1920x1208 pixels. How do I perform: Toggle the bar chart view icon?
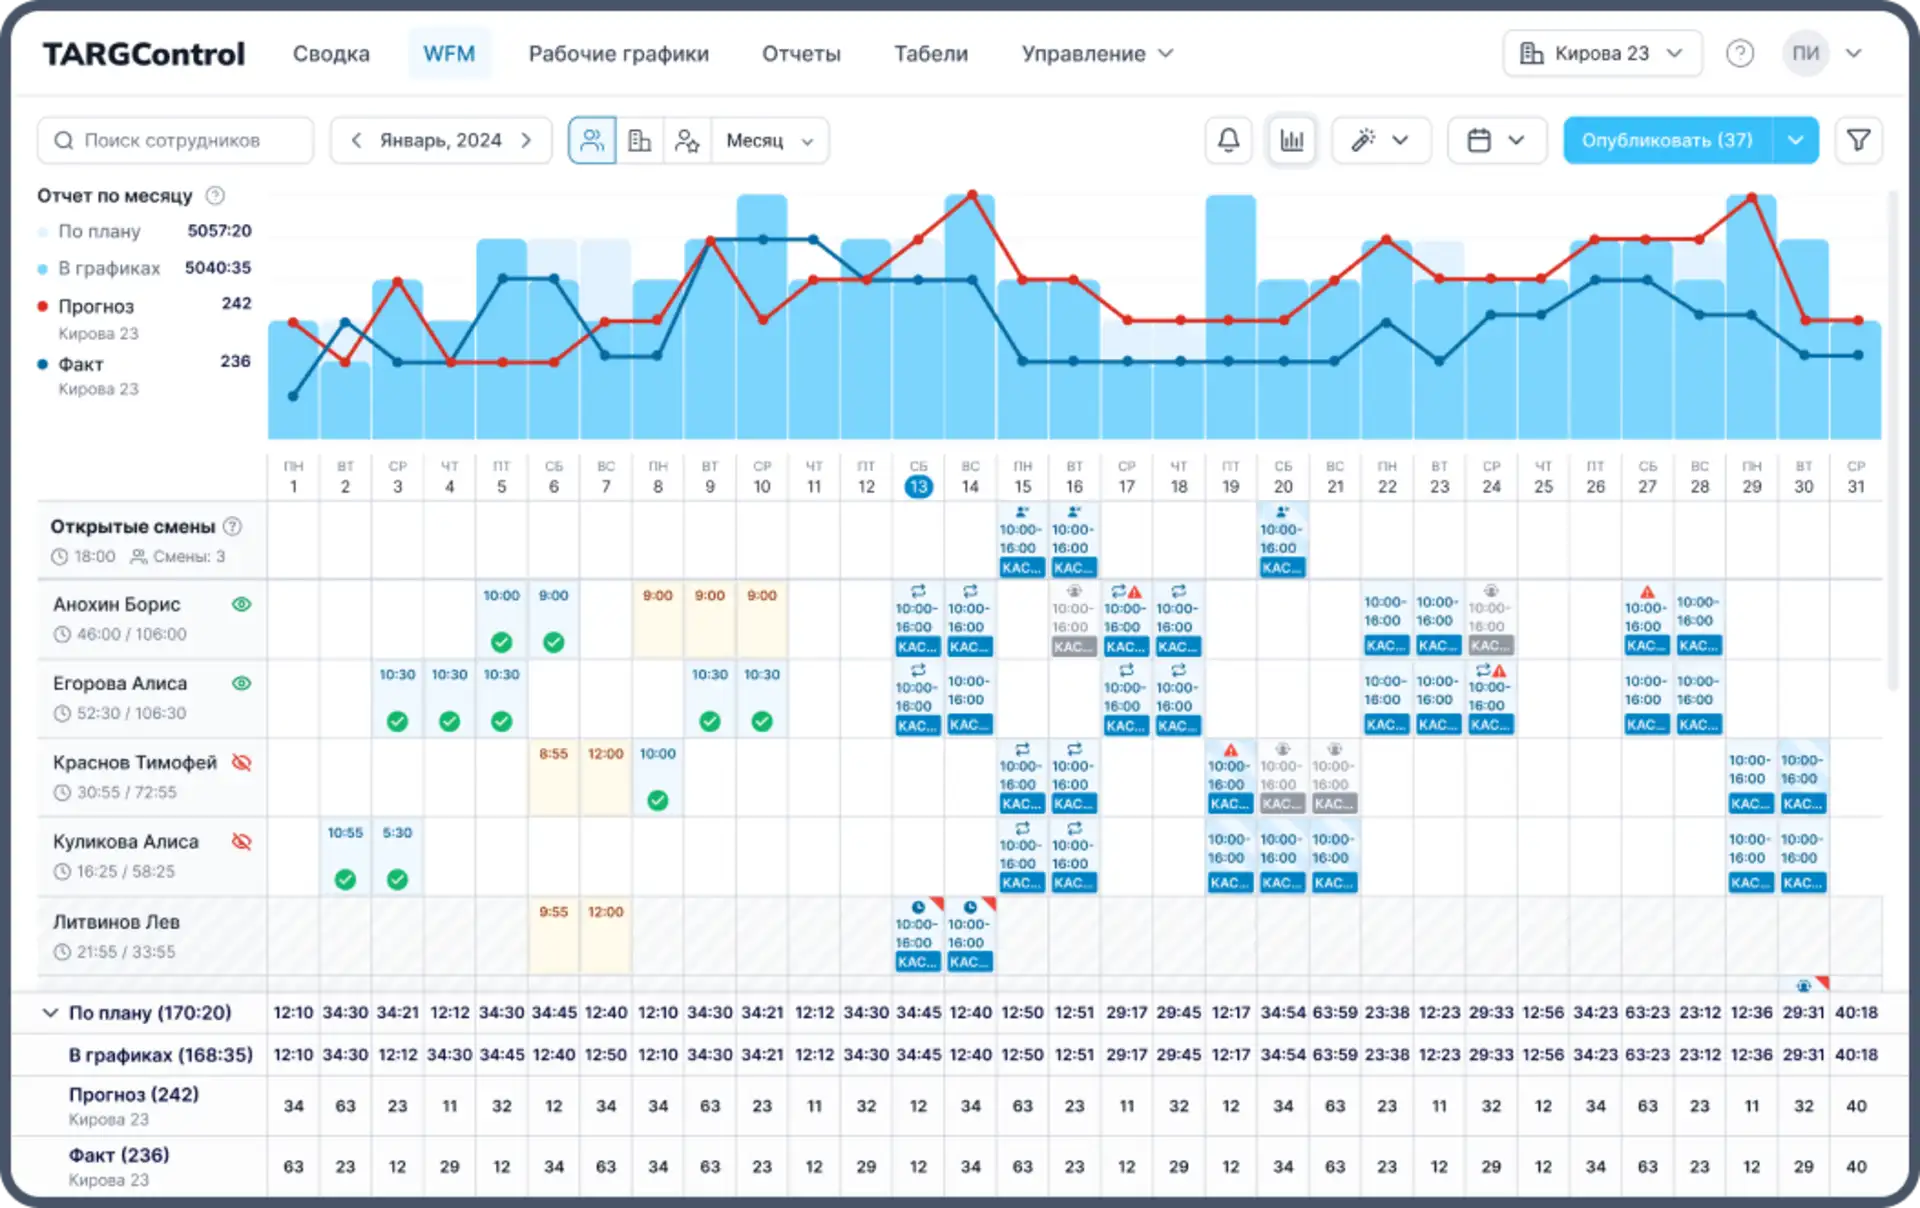(1291, 140)
